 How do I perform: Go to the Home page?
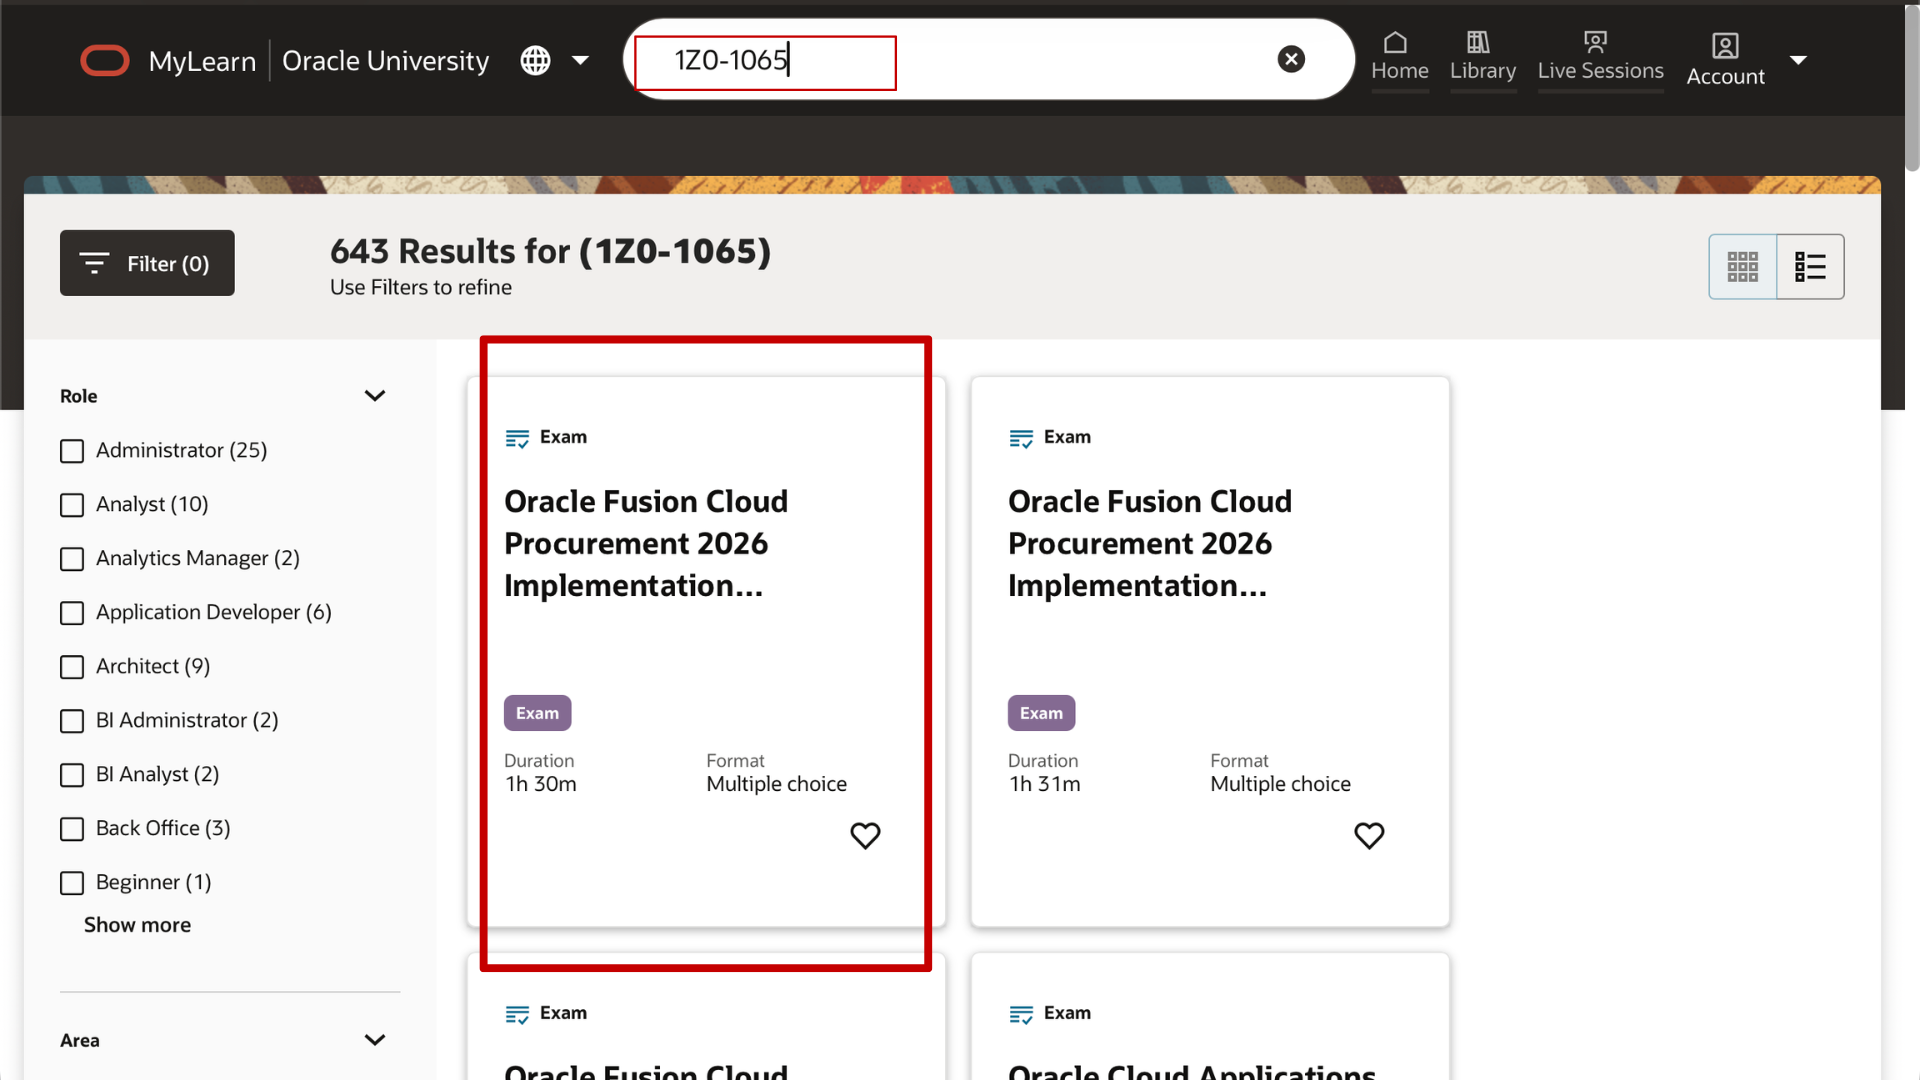(x=1399, y=58)
